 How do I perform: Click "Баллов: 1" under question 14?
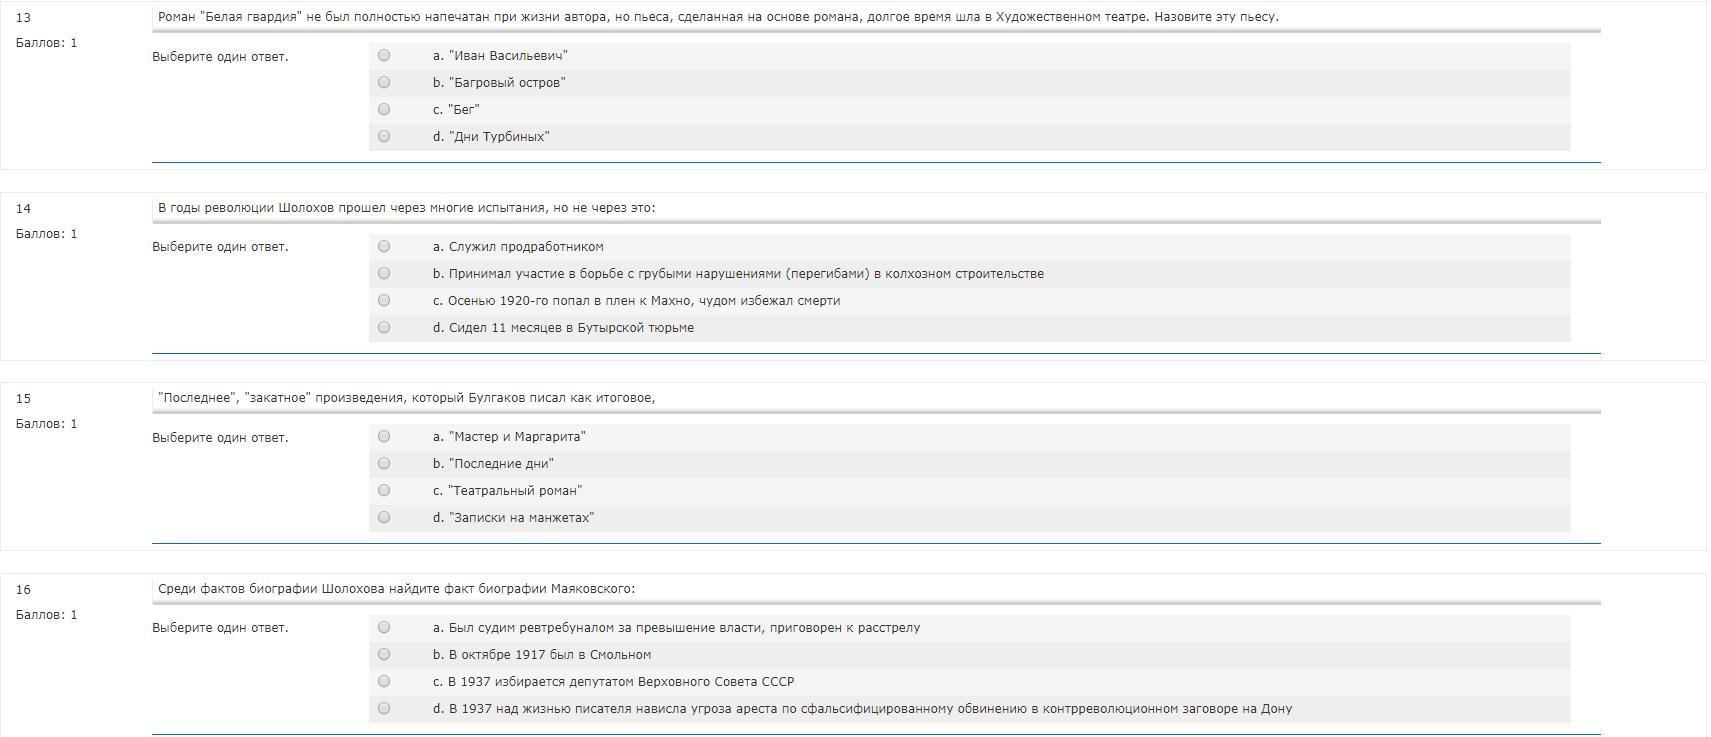[46, 234]
